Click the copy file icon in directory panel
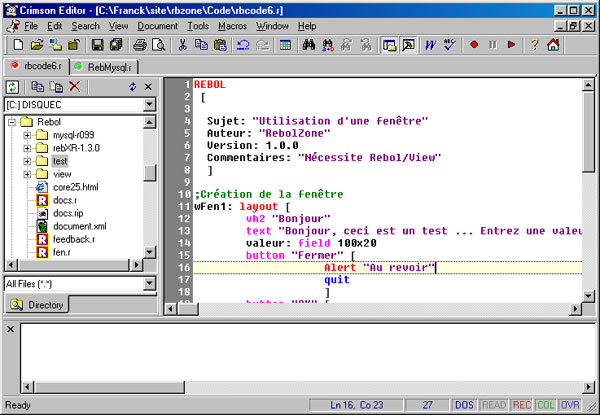 coord(38,87)
